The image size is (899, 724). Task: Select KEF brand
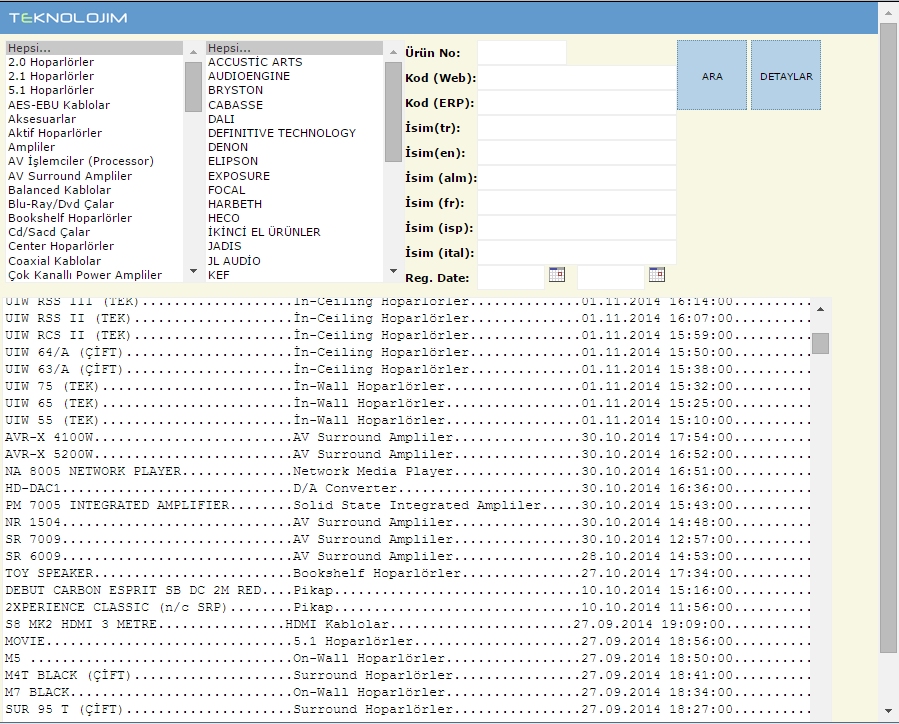[x=295, y=275]
